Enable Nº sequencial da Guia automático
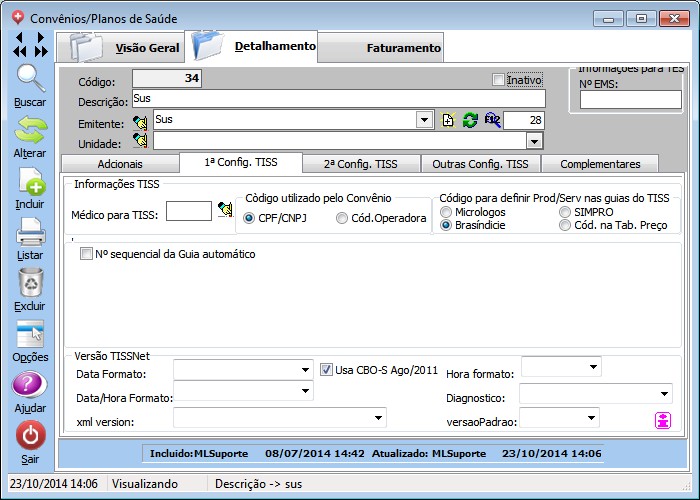 86,254
